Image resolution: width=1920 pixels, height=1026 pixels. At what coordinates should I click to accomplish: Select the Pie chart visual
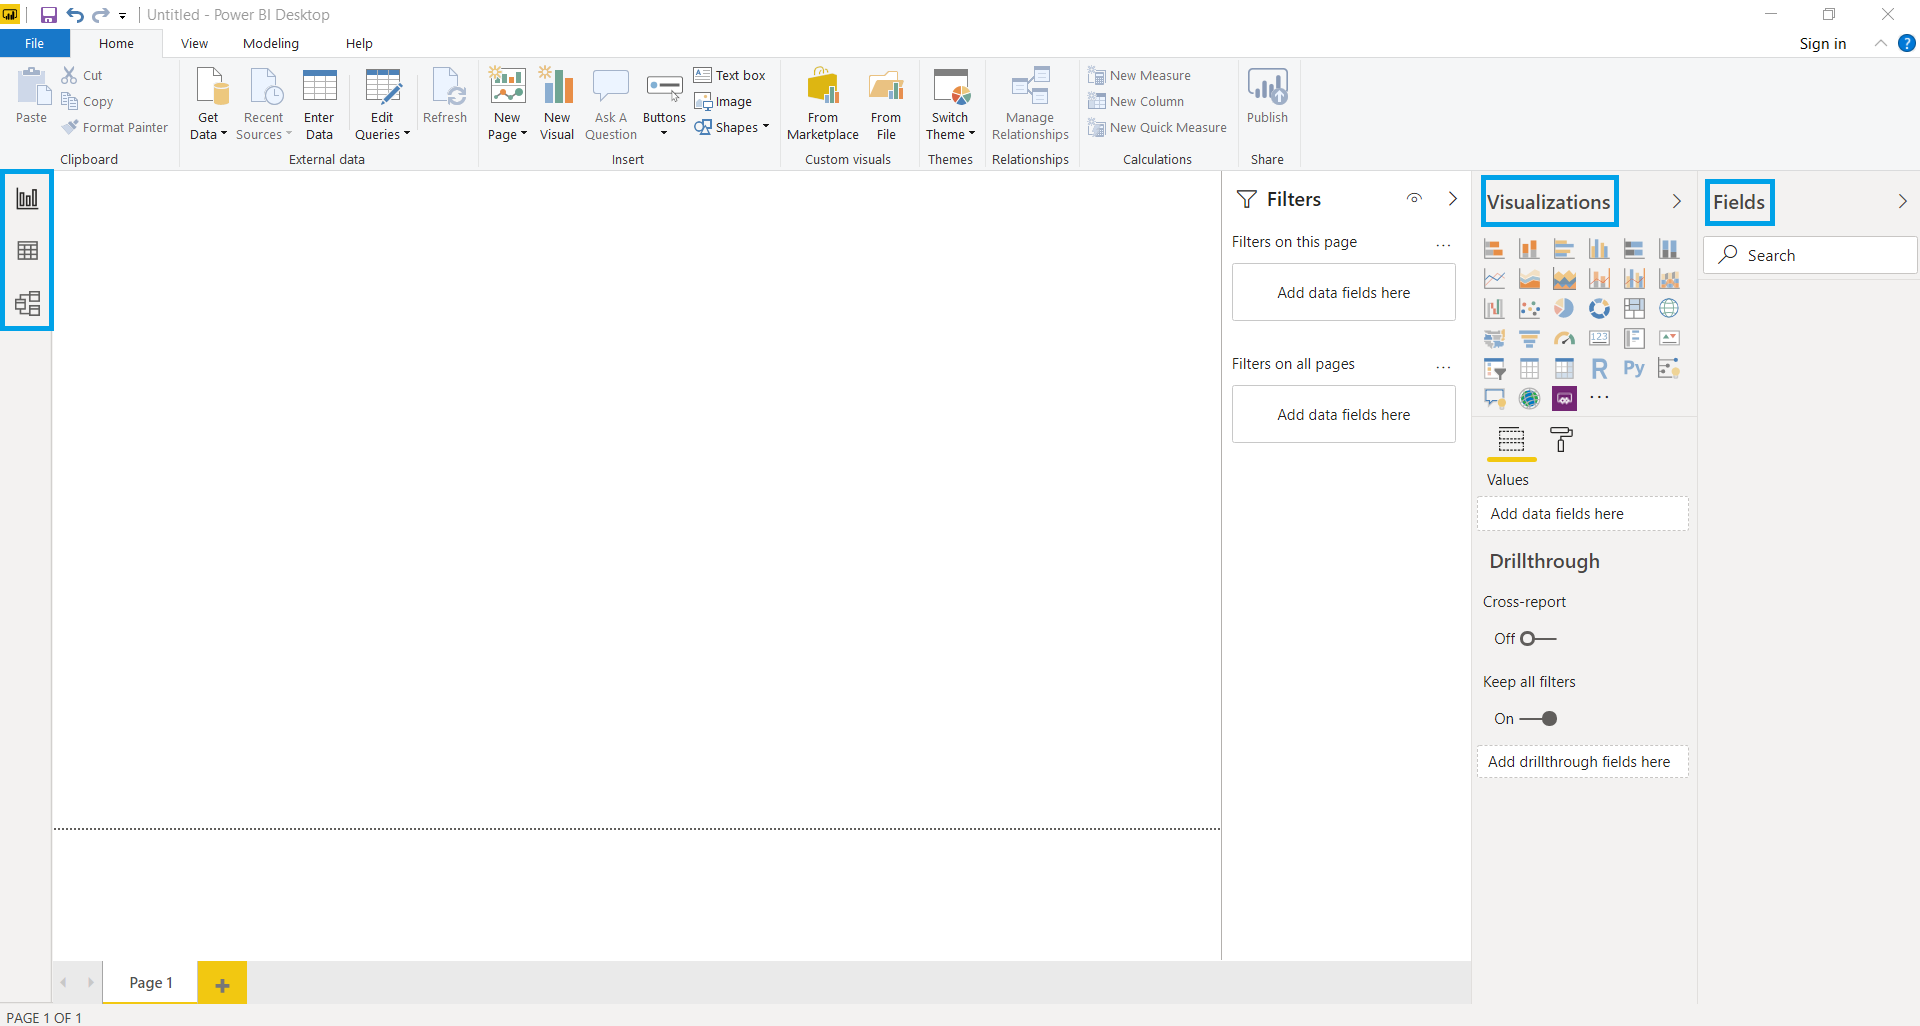[x=1564, y=309]
